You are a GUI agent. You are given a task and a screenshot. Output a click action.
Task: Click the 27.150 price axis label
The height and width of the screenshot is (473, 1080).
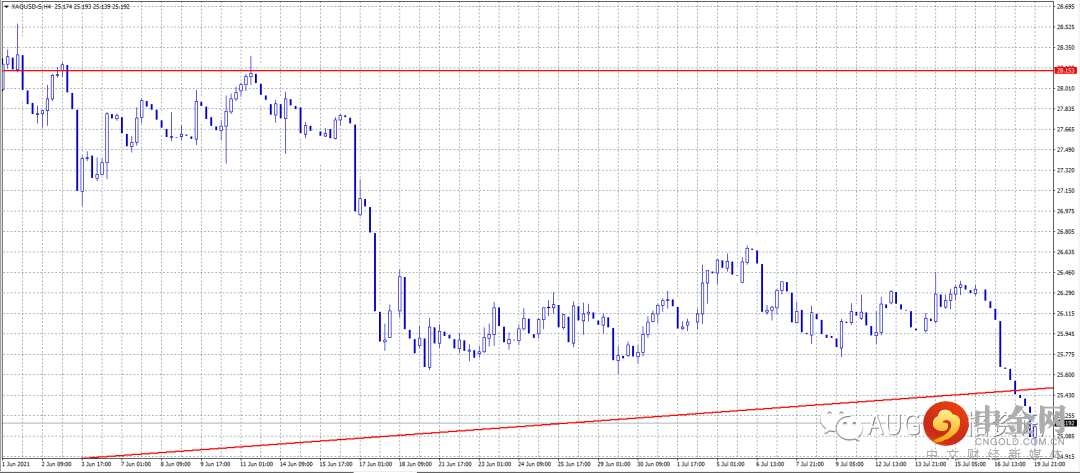tap(1065, 191)
